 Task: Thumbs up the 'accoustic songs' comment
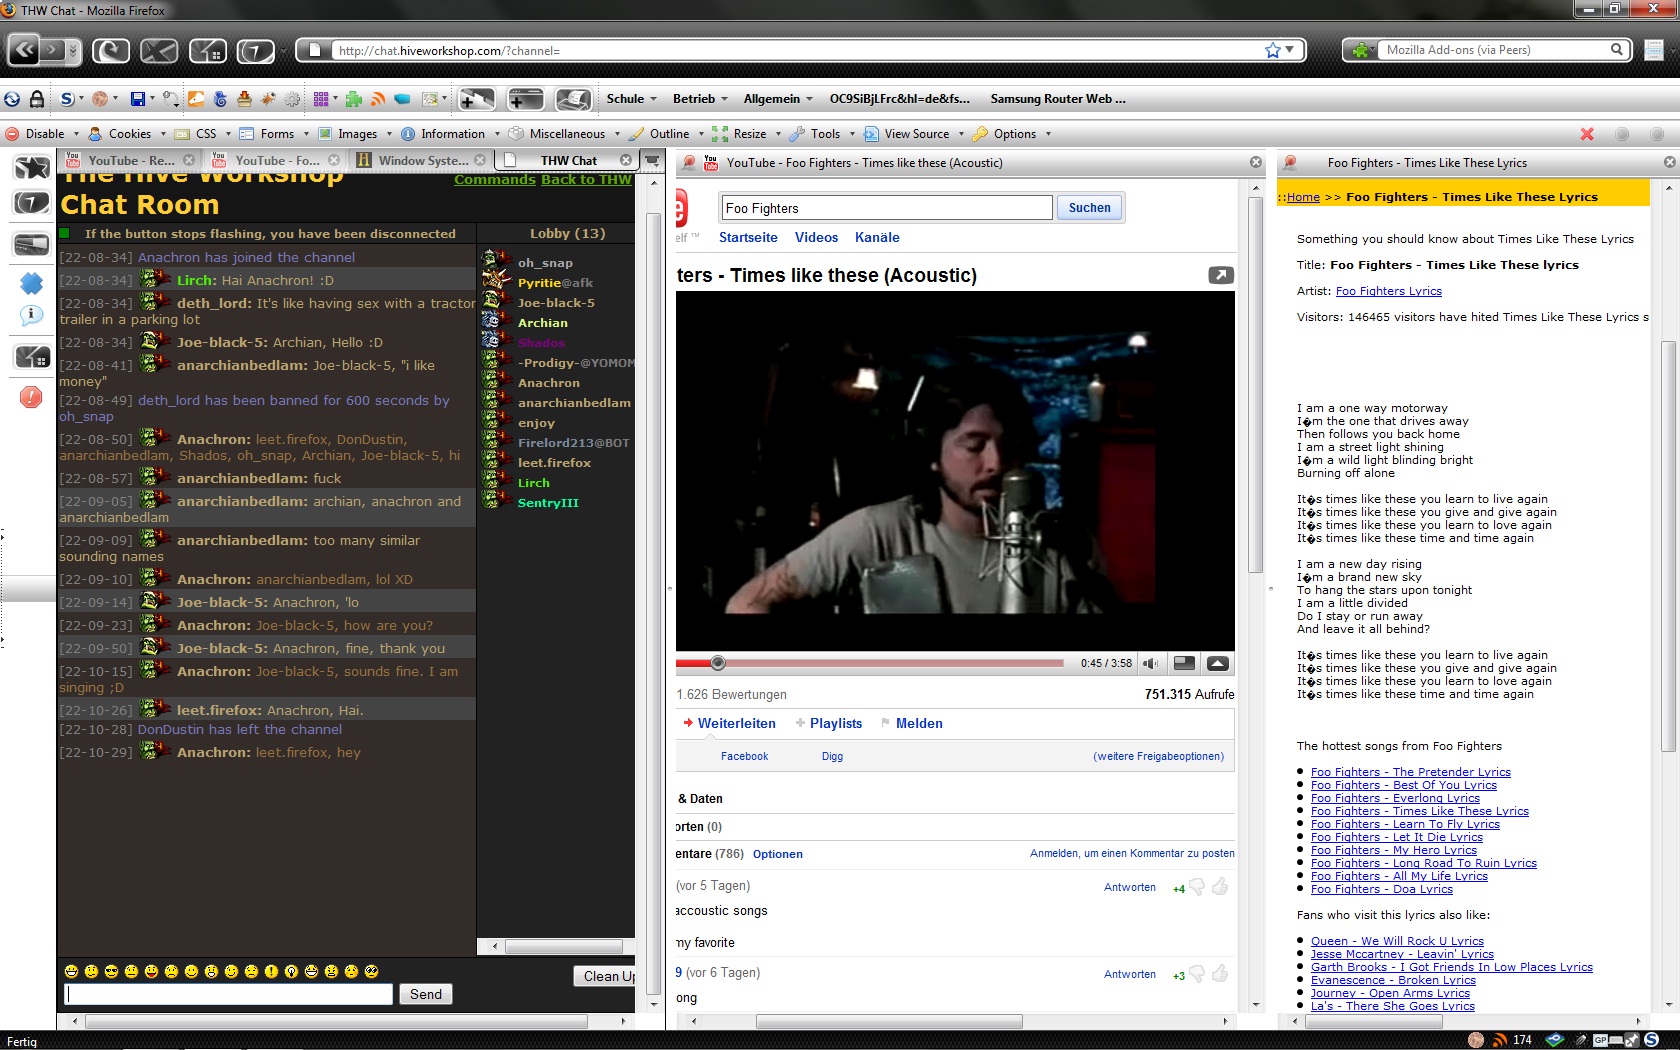[1220, 887]
